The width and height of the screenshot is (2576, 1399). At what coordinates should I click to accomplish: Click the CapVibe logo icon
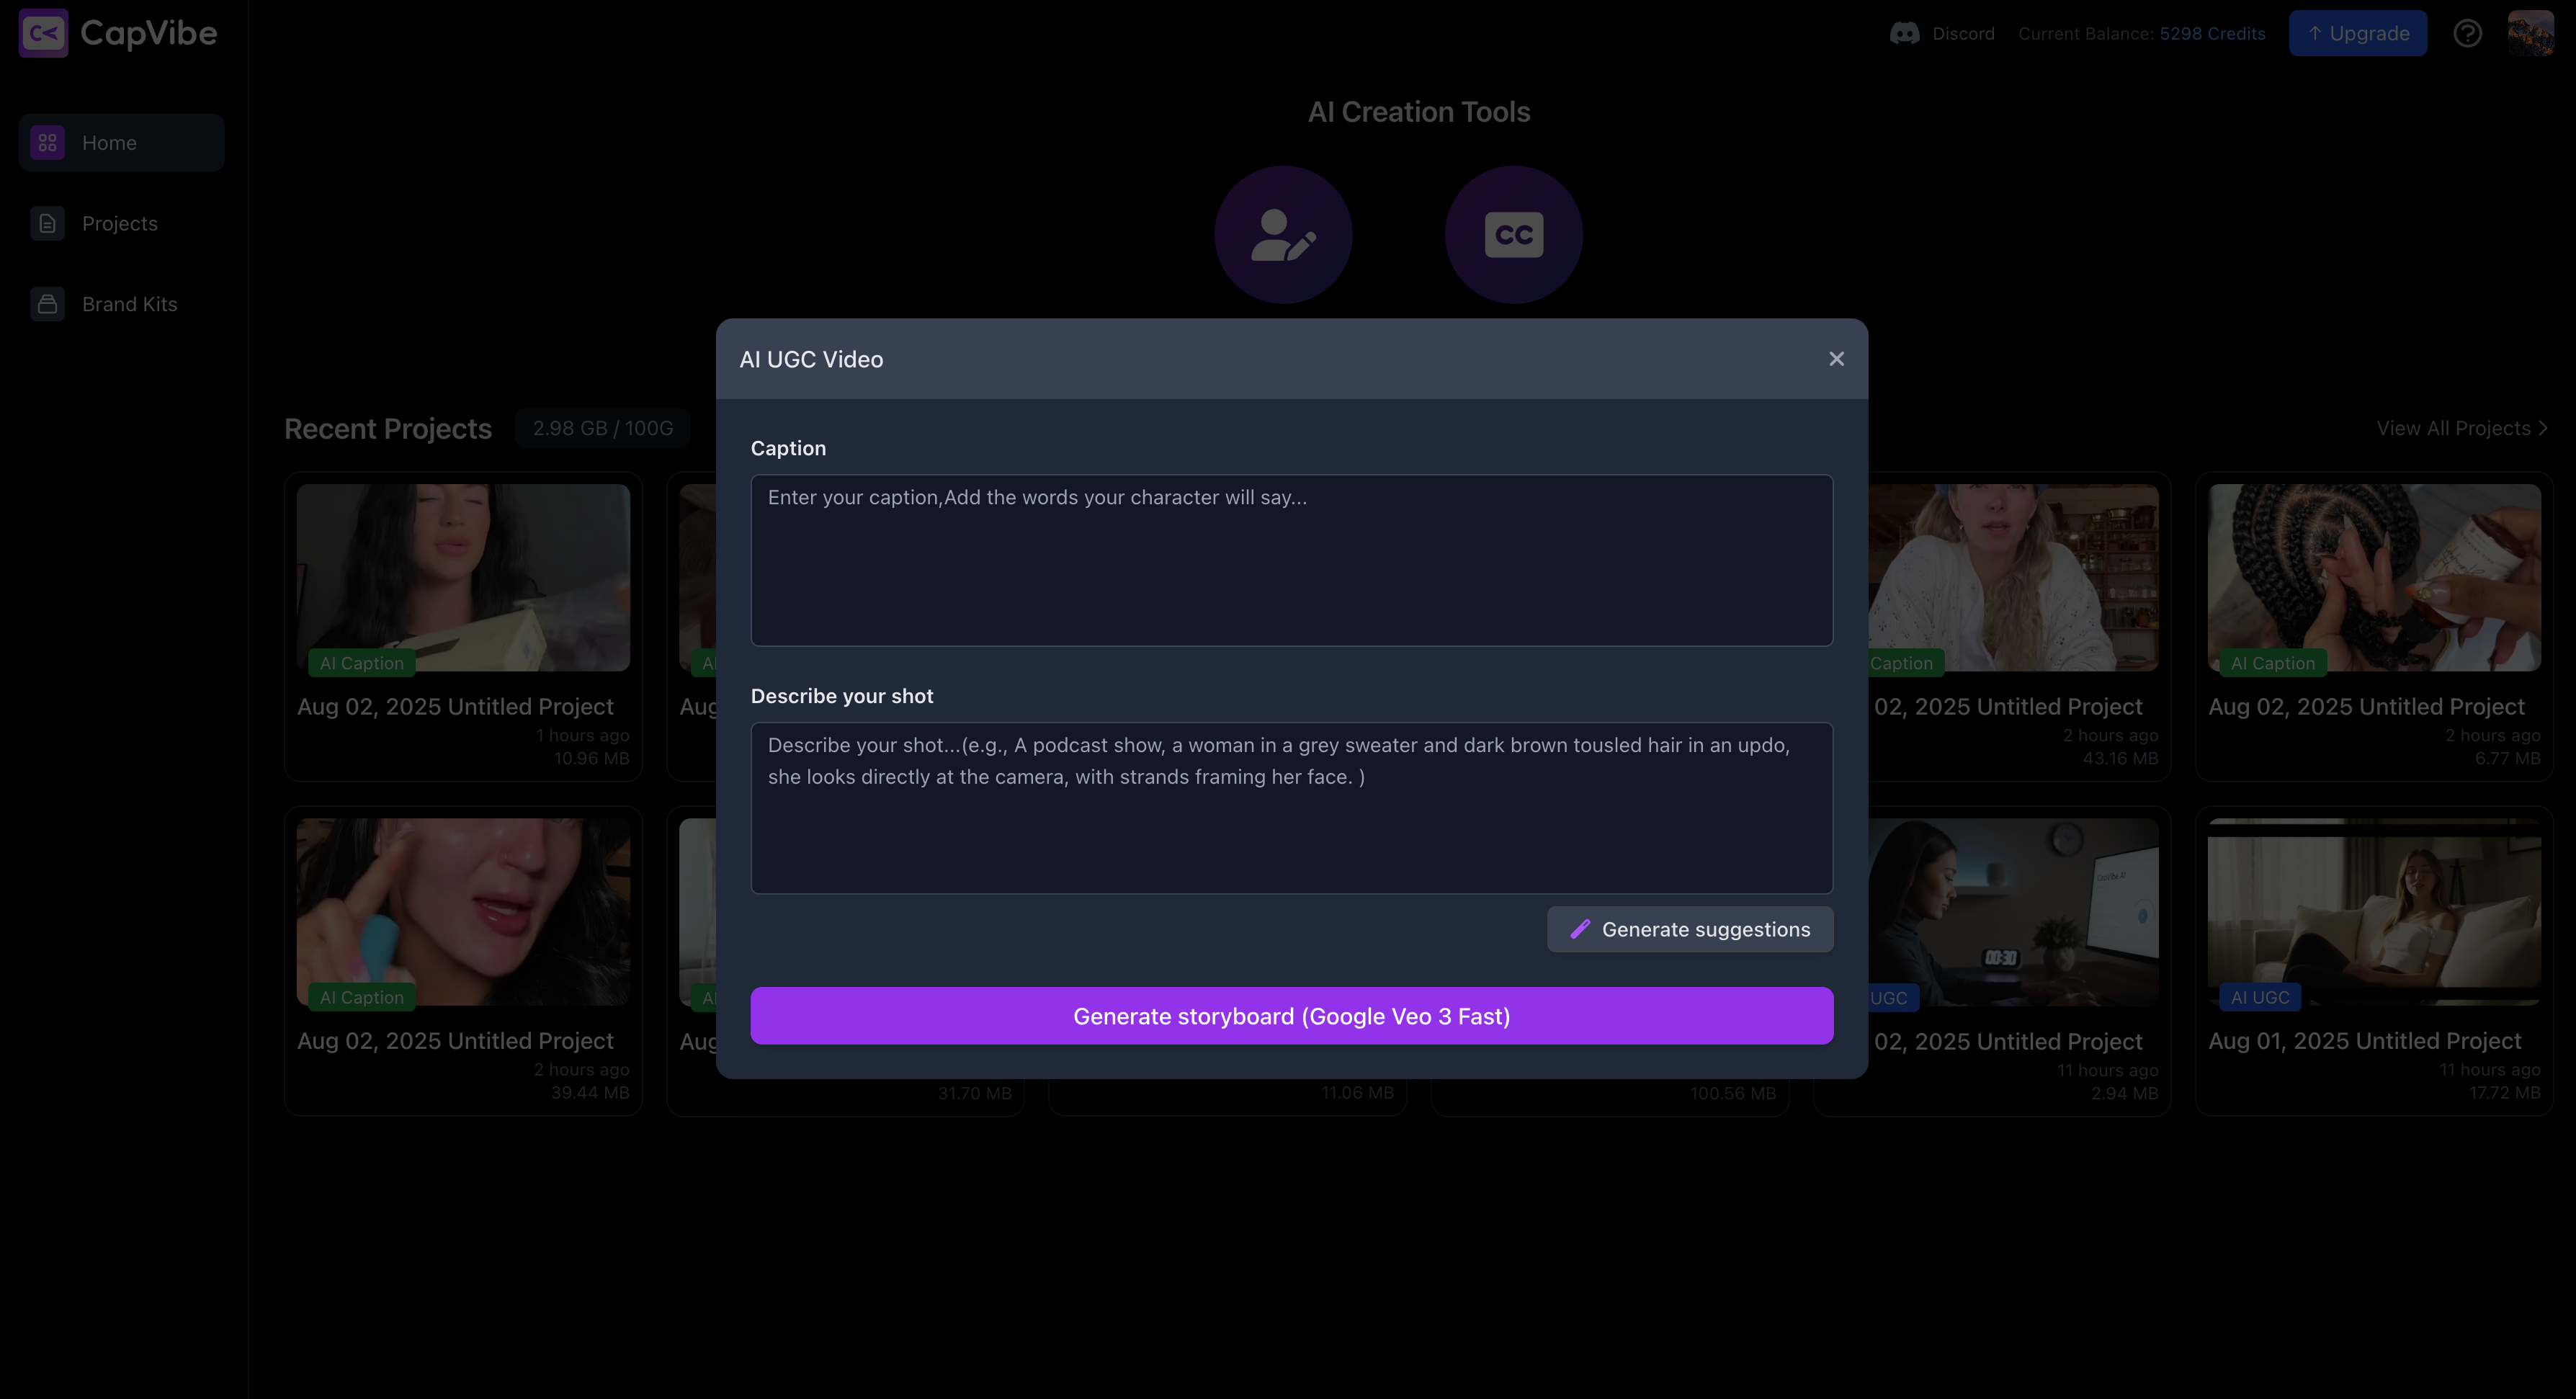(43, 33)
